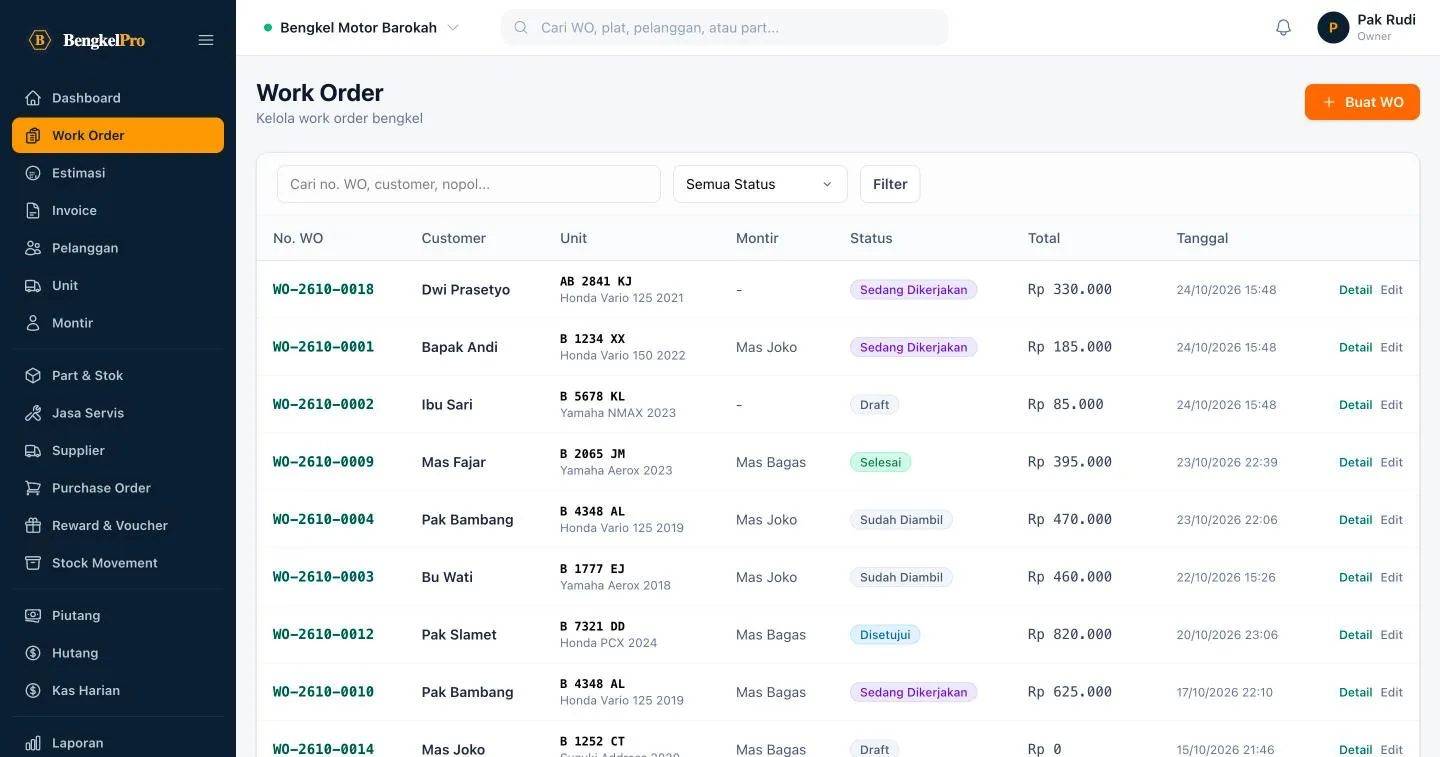Open the Laporan sidebar section

[118, 743]
